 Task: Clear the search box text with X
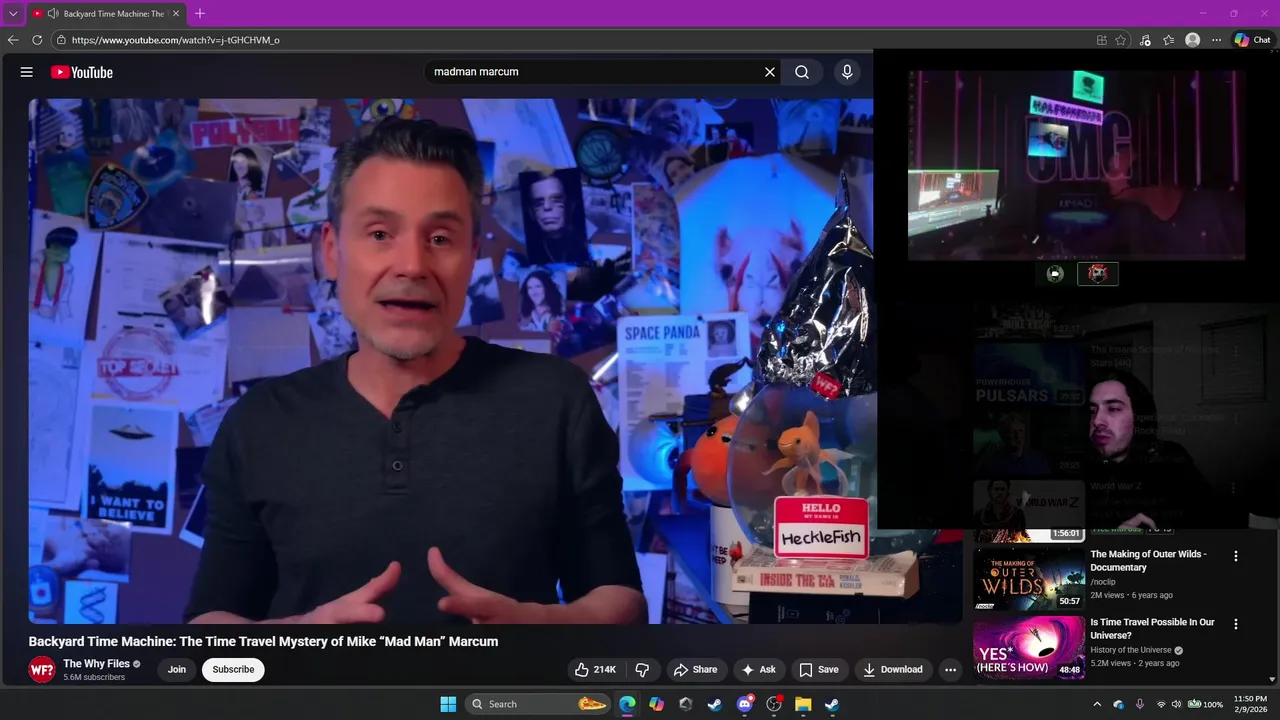770,72
